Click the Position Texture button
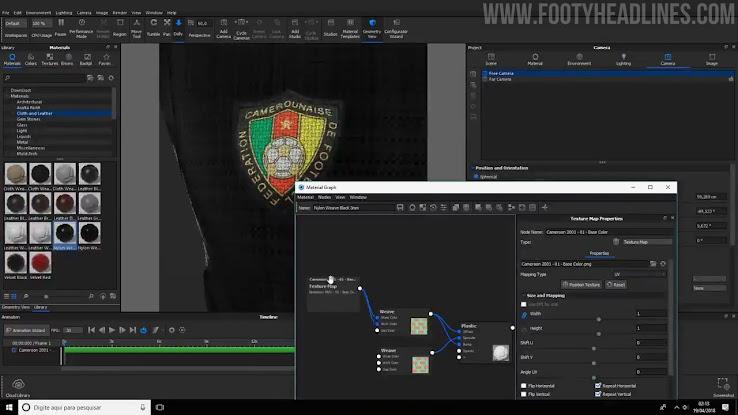Viewport: 738px width, 415px height. [x=581, y=285]
